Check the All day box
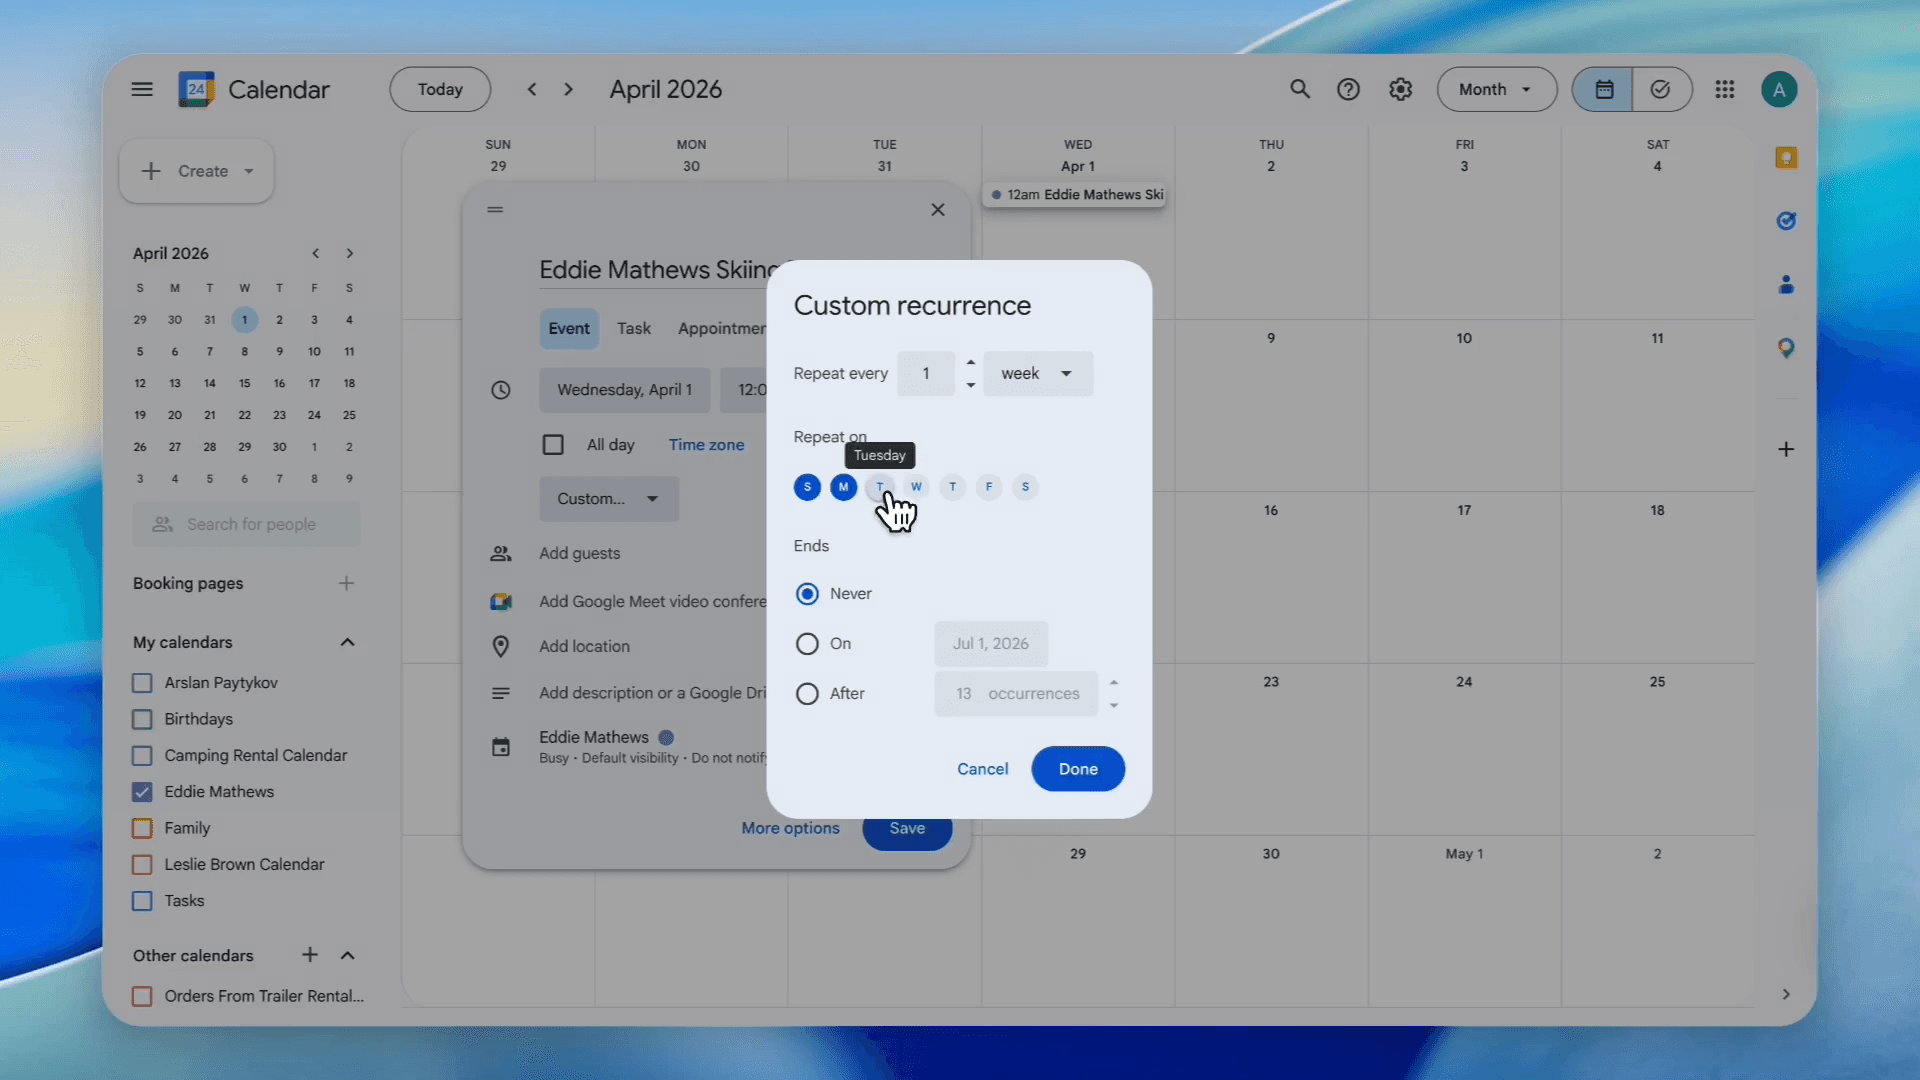This screenshot has width=1920, height=1080. 553,445
